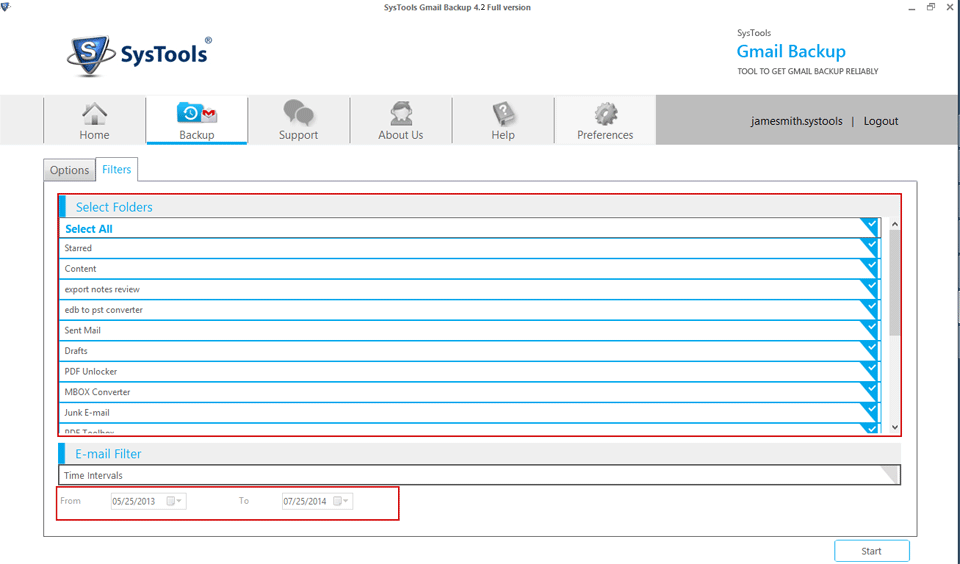
Task: Click the app icon in title bar
Action: click(6, 7)
